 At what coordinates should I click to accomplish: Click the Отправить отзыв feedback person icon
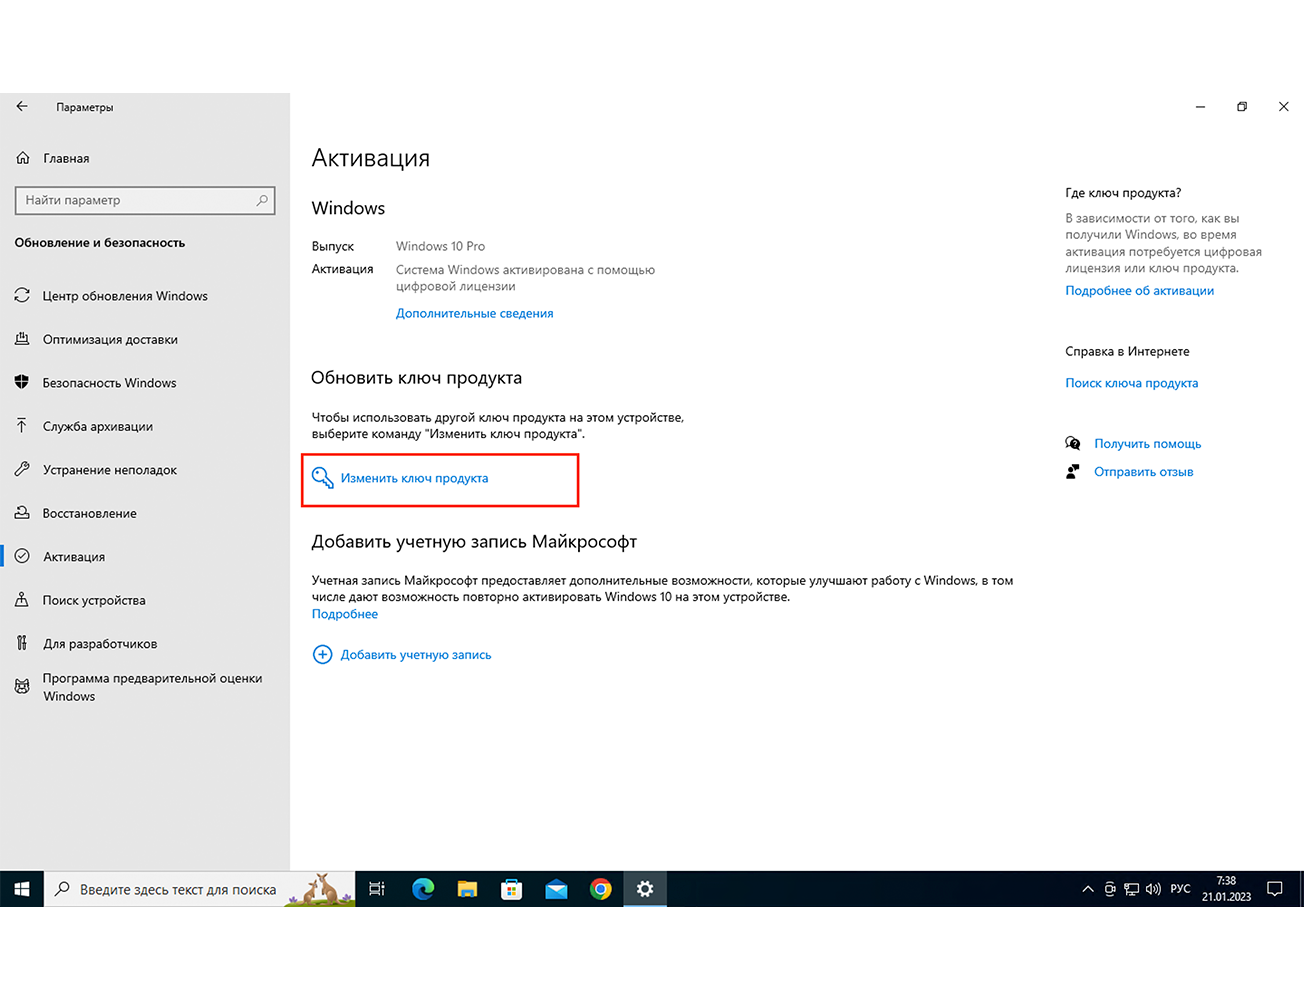click(1073, 471)
